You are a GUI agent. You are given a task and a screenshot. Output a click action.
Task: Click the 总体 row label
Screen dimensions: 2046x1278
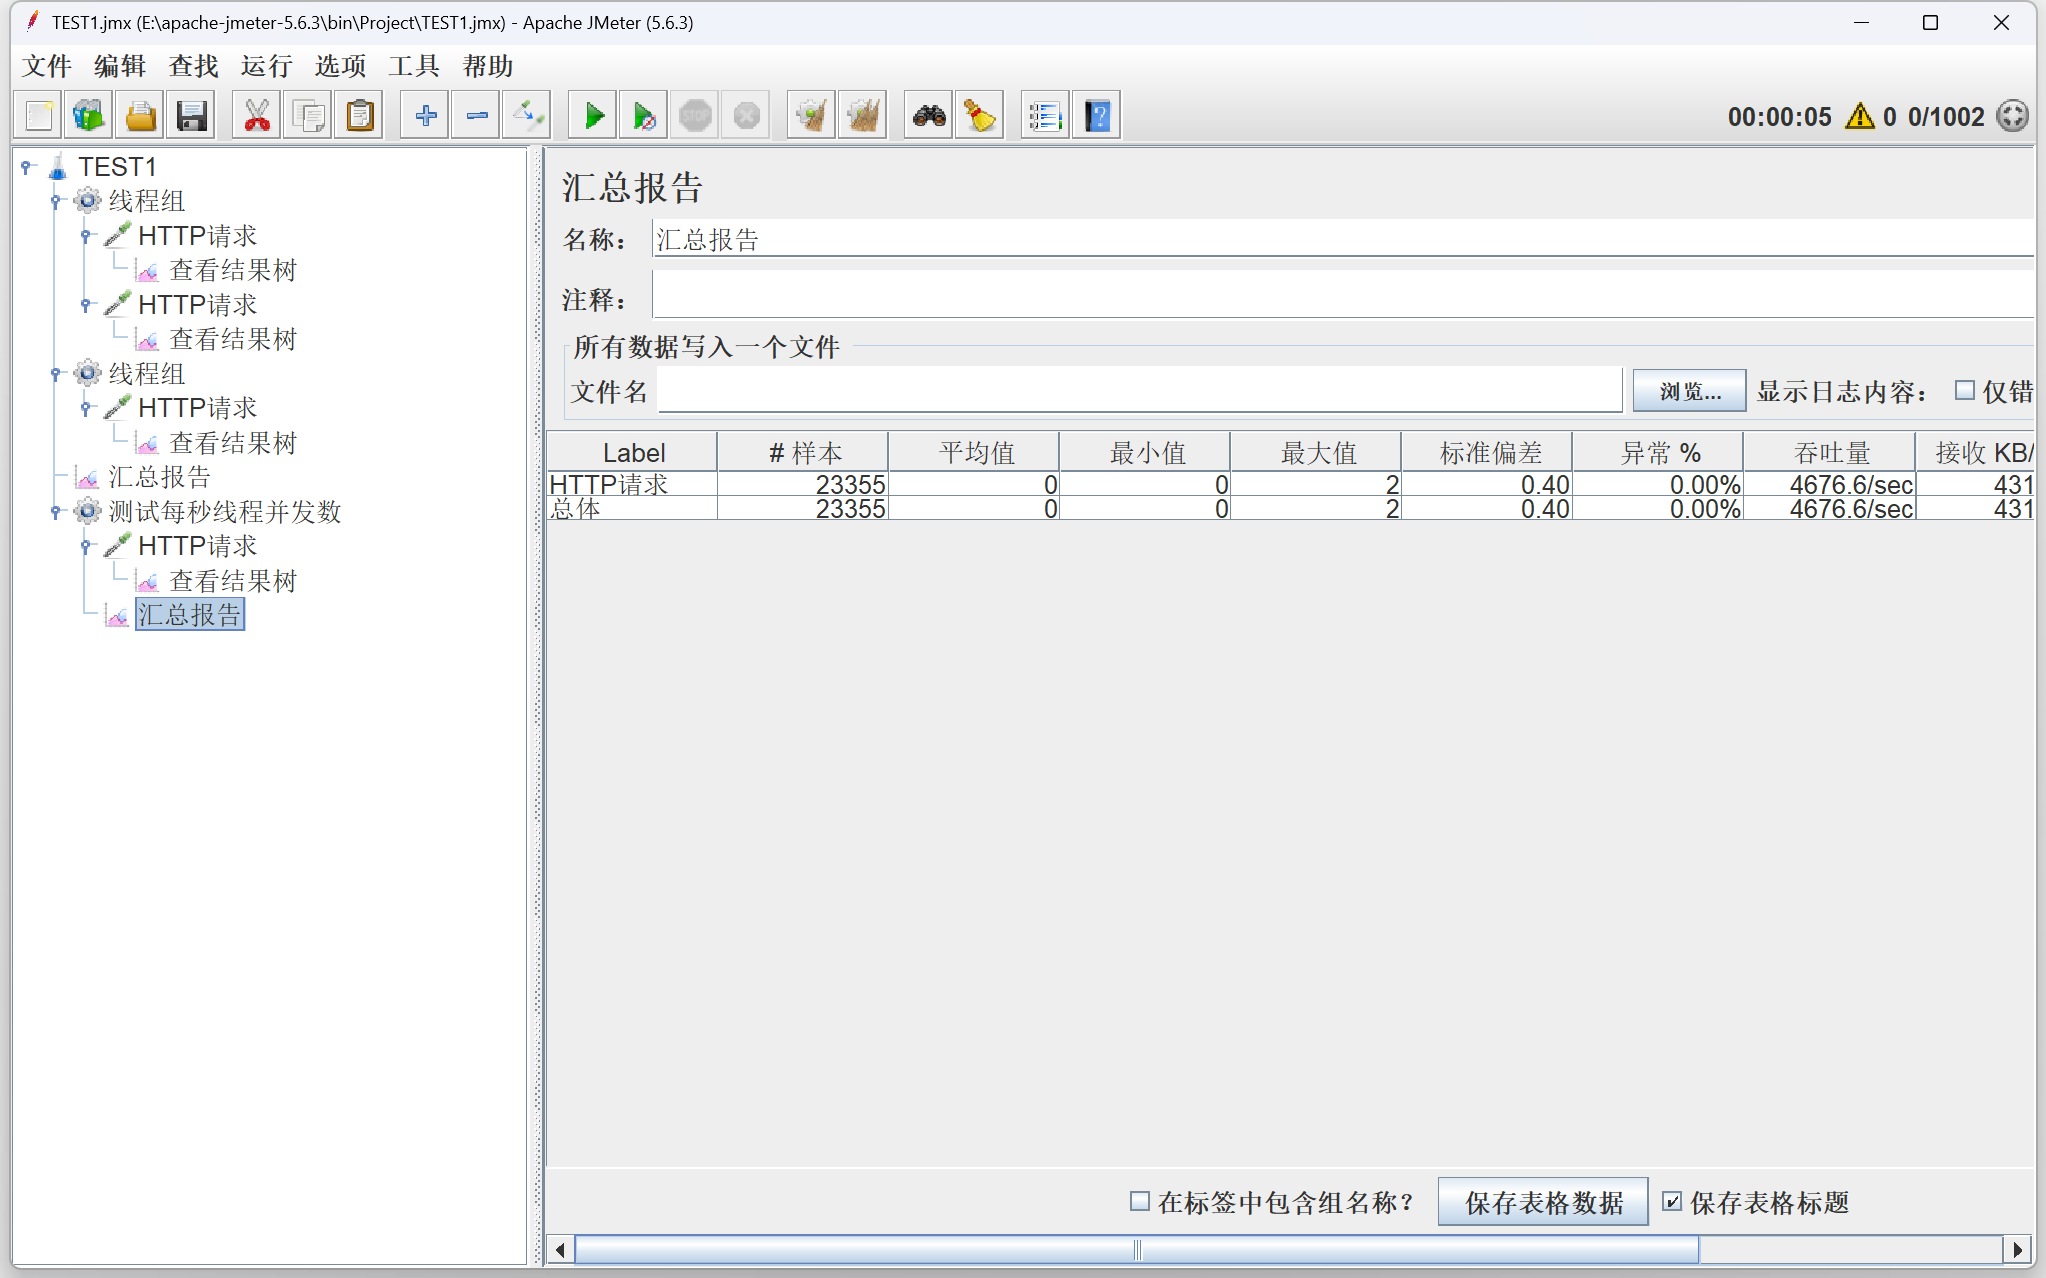576,509
